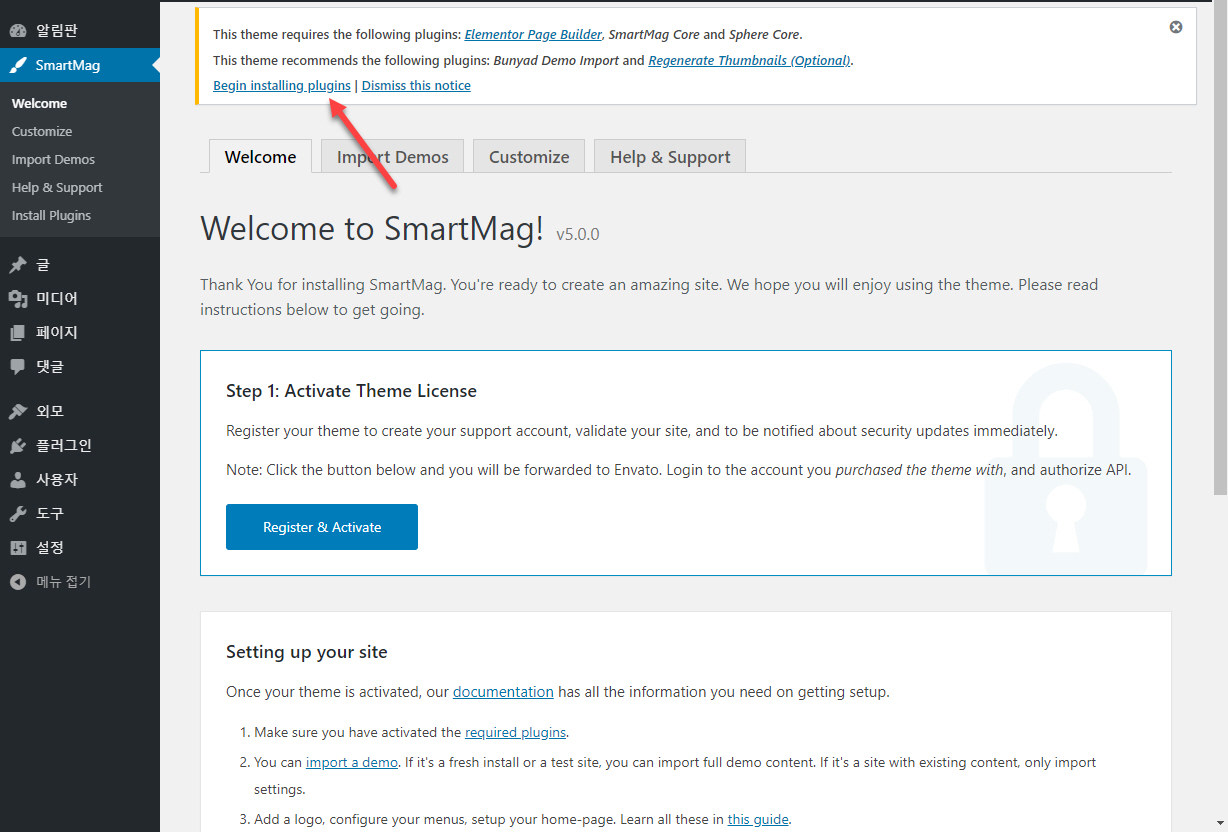
Task: Open the SmartMag menu item
Action: pos(80,66)
